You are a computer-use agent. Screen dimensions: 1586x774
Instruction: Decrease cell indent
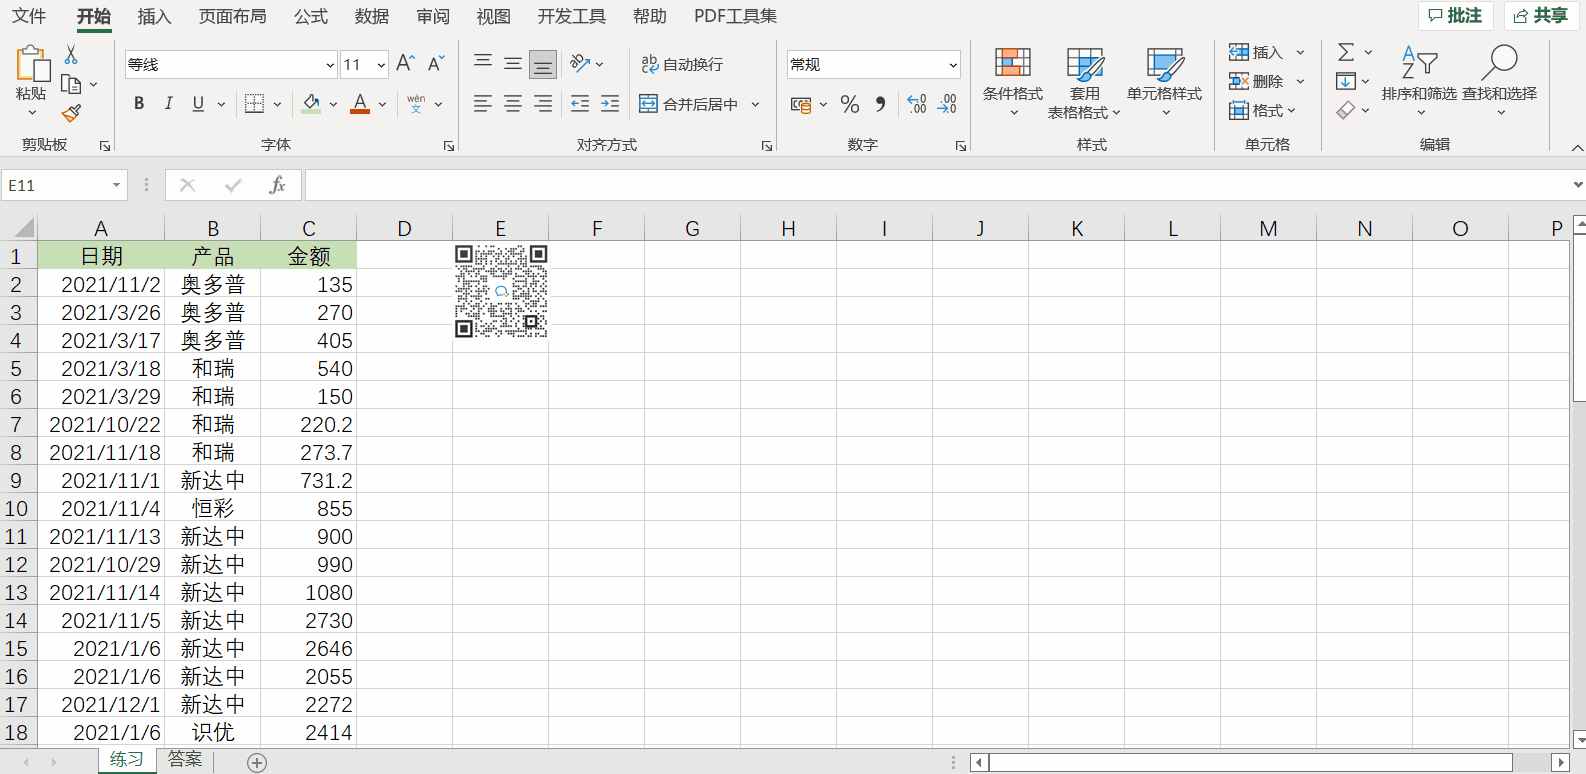pos(580,104)
